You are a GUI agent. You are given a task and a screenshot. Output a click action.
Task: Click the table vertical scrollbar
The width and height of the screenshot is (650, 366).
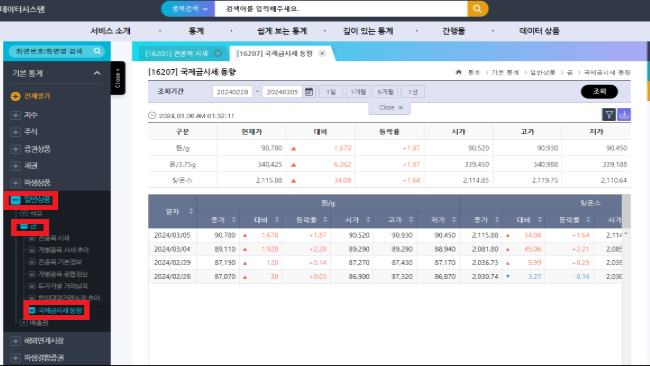coord(626,211)
